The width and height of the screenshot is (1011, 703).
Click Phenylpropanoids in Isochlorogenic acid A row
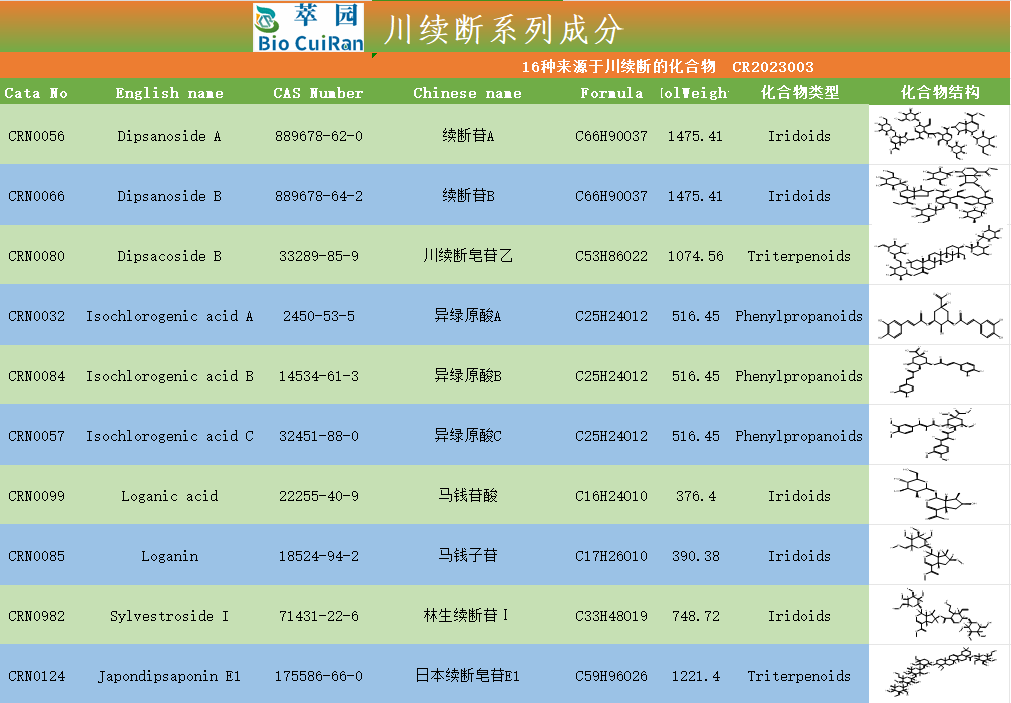coord(799,316)
